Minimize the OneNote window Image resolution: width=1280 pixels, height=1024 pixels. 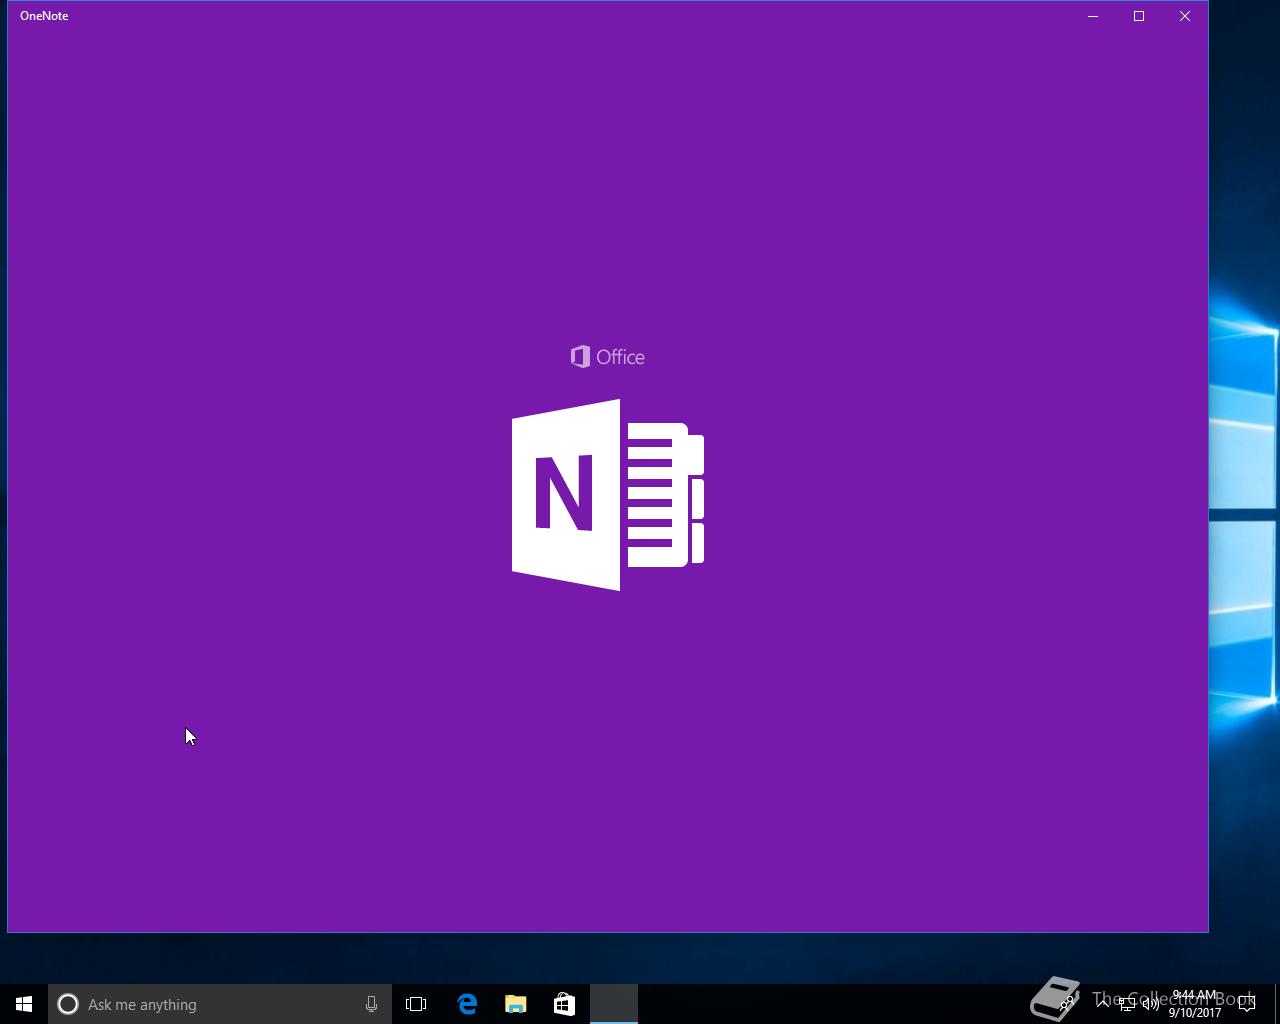tap(1093, 16)
